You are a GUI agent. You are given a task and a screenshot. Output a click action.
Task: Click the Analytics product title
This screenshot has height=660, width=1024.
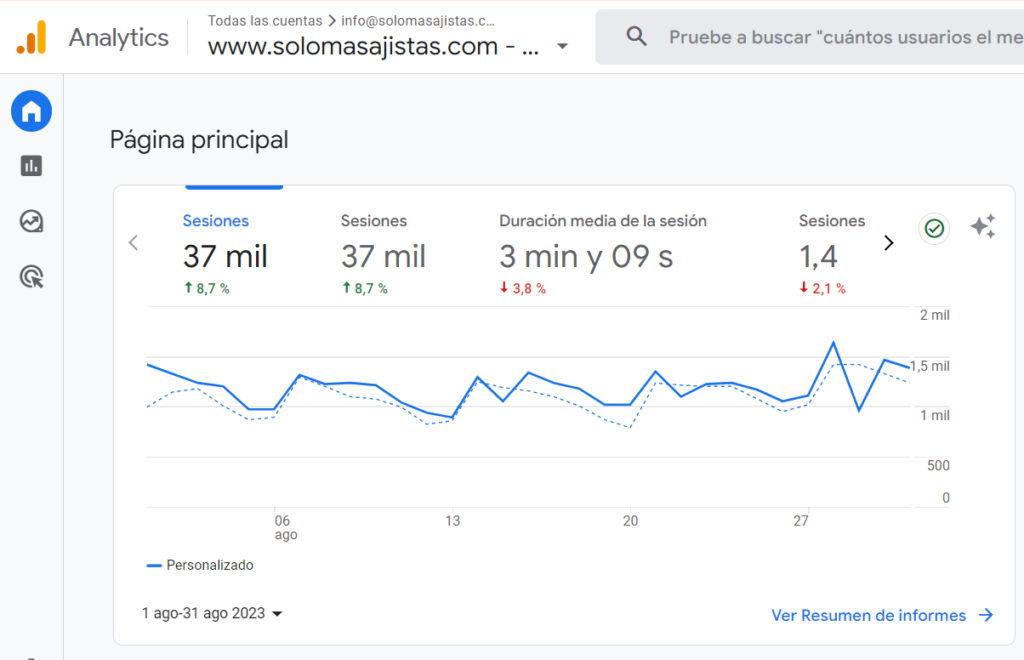[x=119, y=37]
